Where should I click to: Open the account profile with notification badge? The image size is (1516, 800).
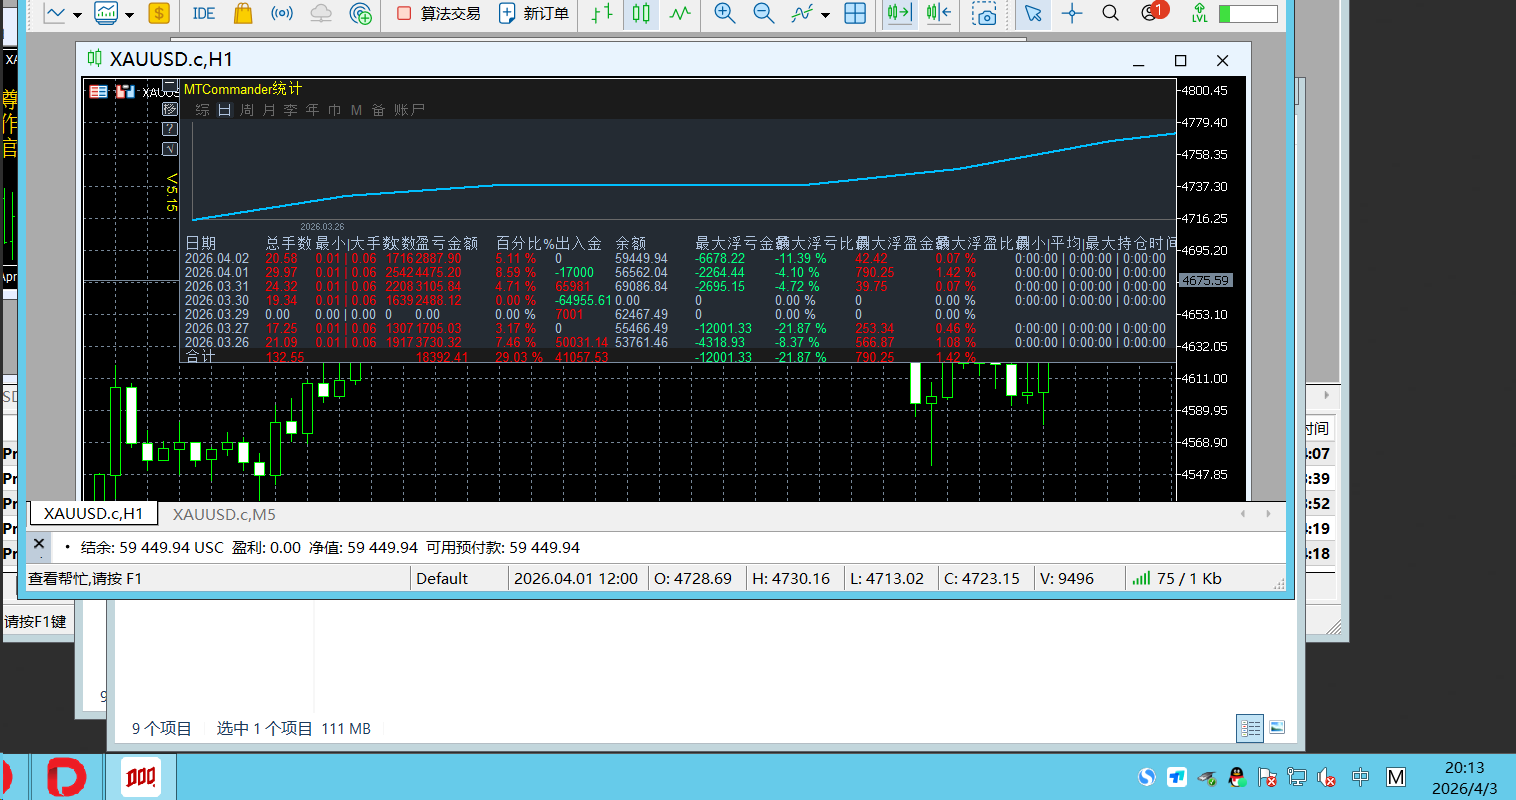(x=1154, y=12)
